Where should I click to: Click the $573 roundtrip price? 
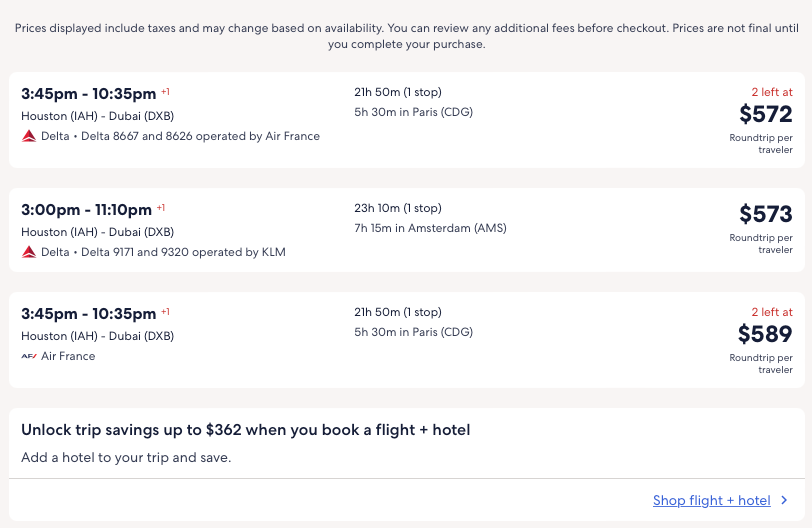pos(765,214)
